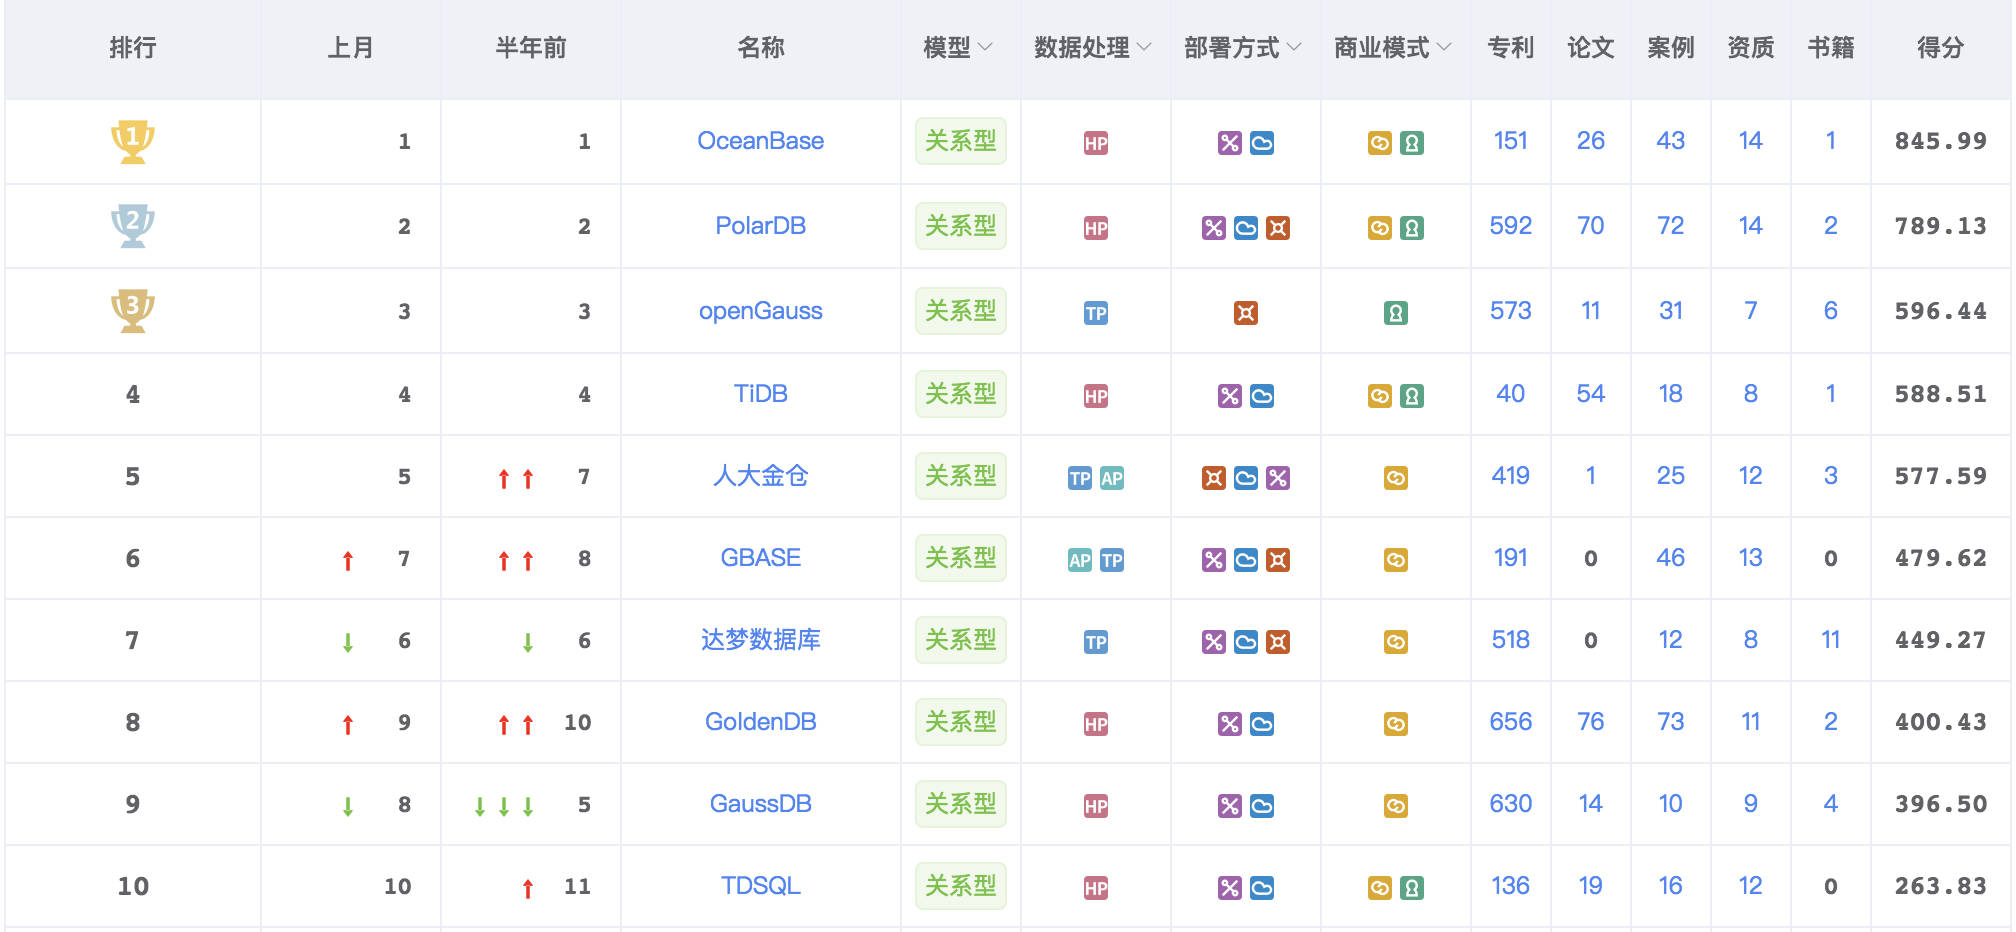
Task: Click the blue cloud icon in the GoldenDB row
Action: (x=1262, y=724)
